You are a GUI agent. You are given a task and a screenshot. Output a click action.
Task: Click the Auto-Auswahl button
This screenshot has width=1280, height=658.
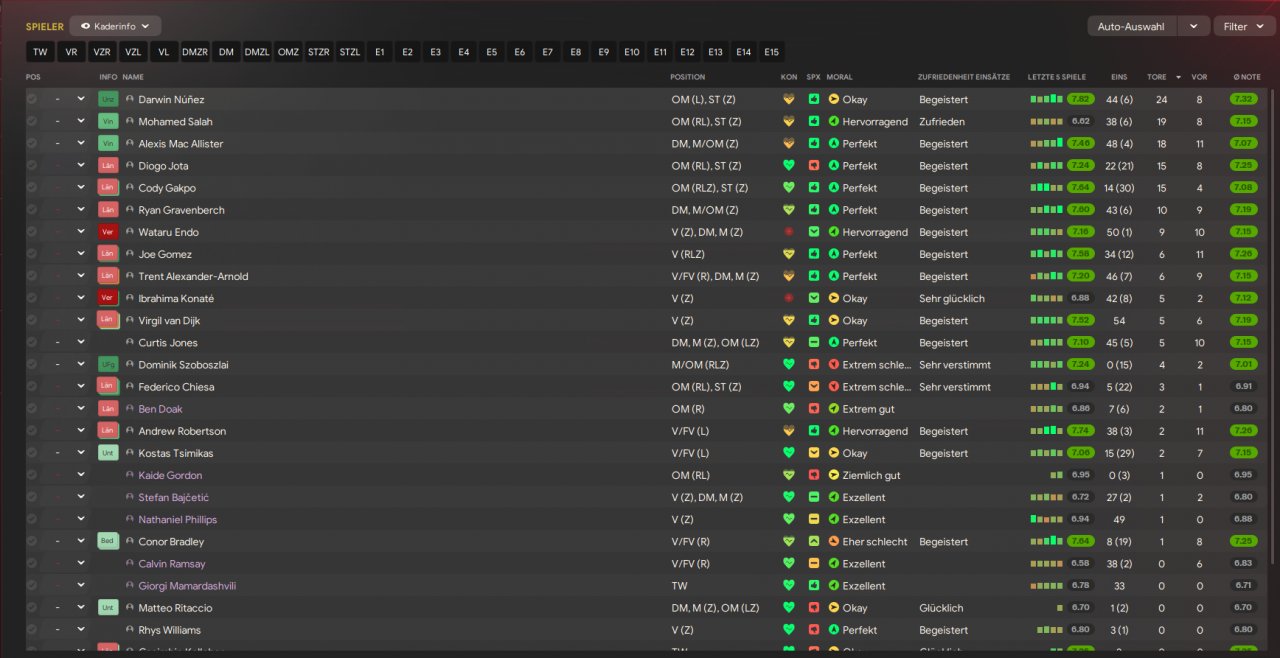(1132, 27)
